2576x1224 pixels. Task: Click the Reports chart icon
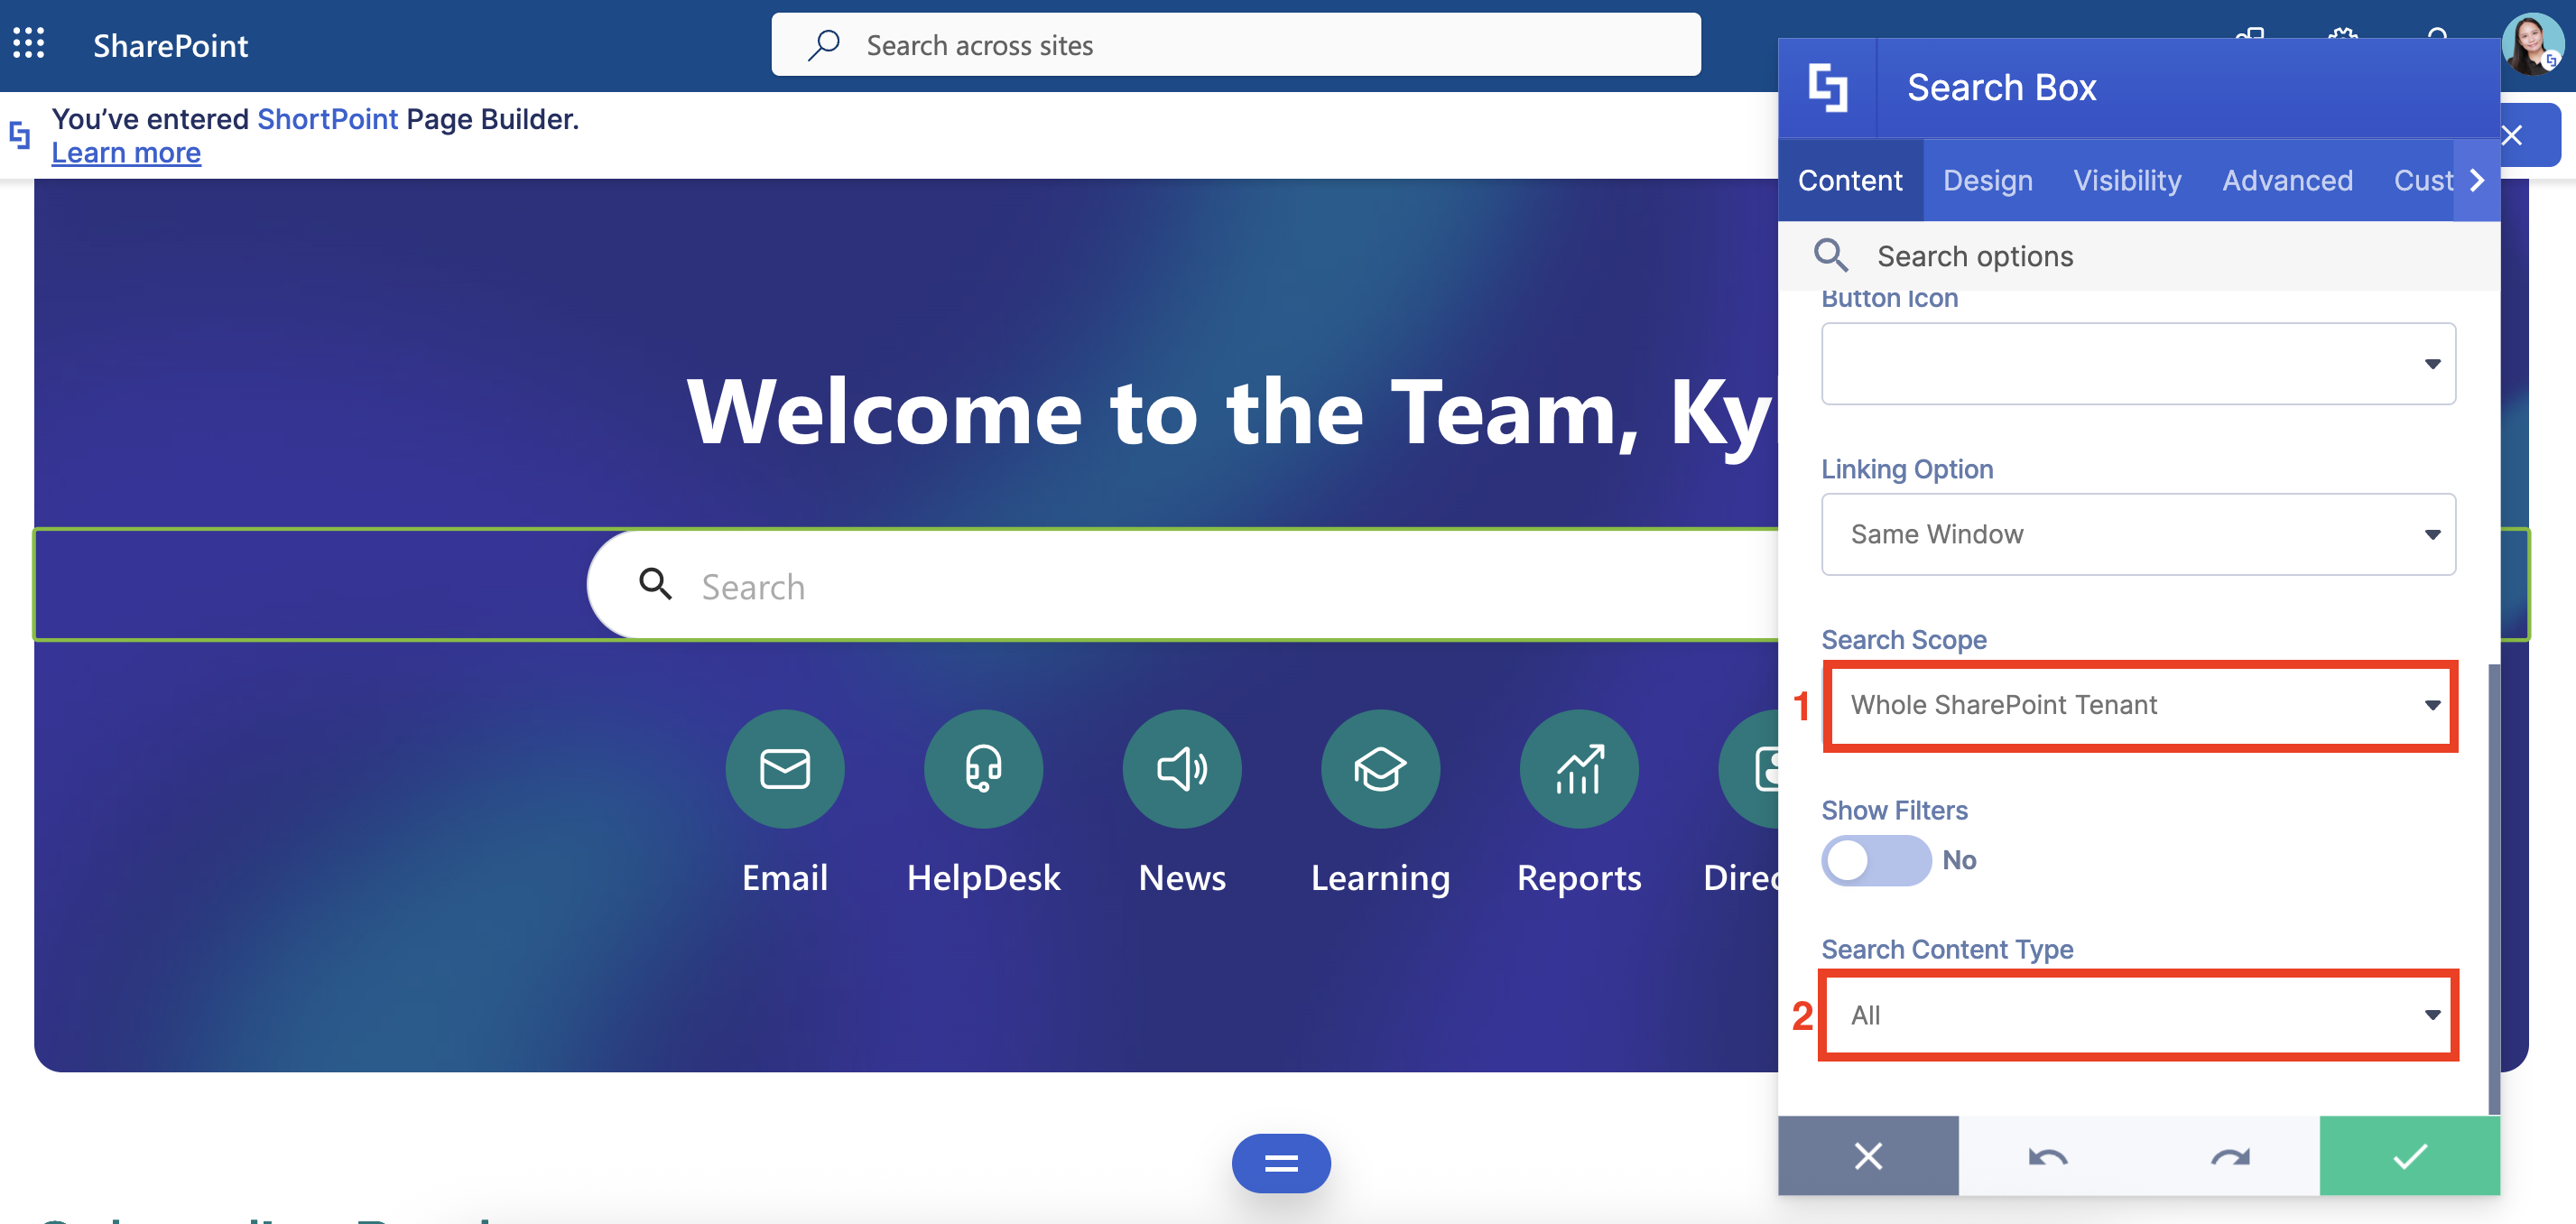click(x=1578, y=768)
